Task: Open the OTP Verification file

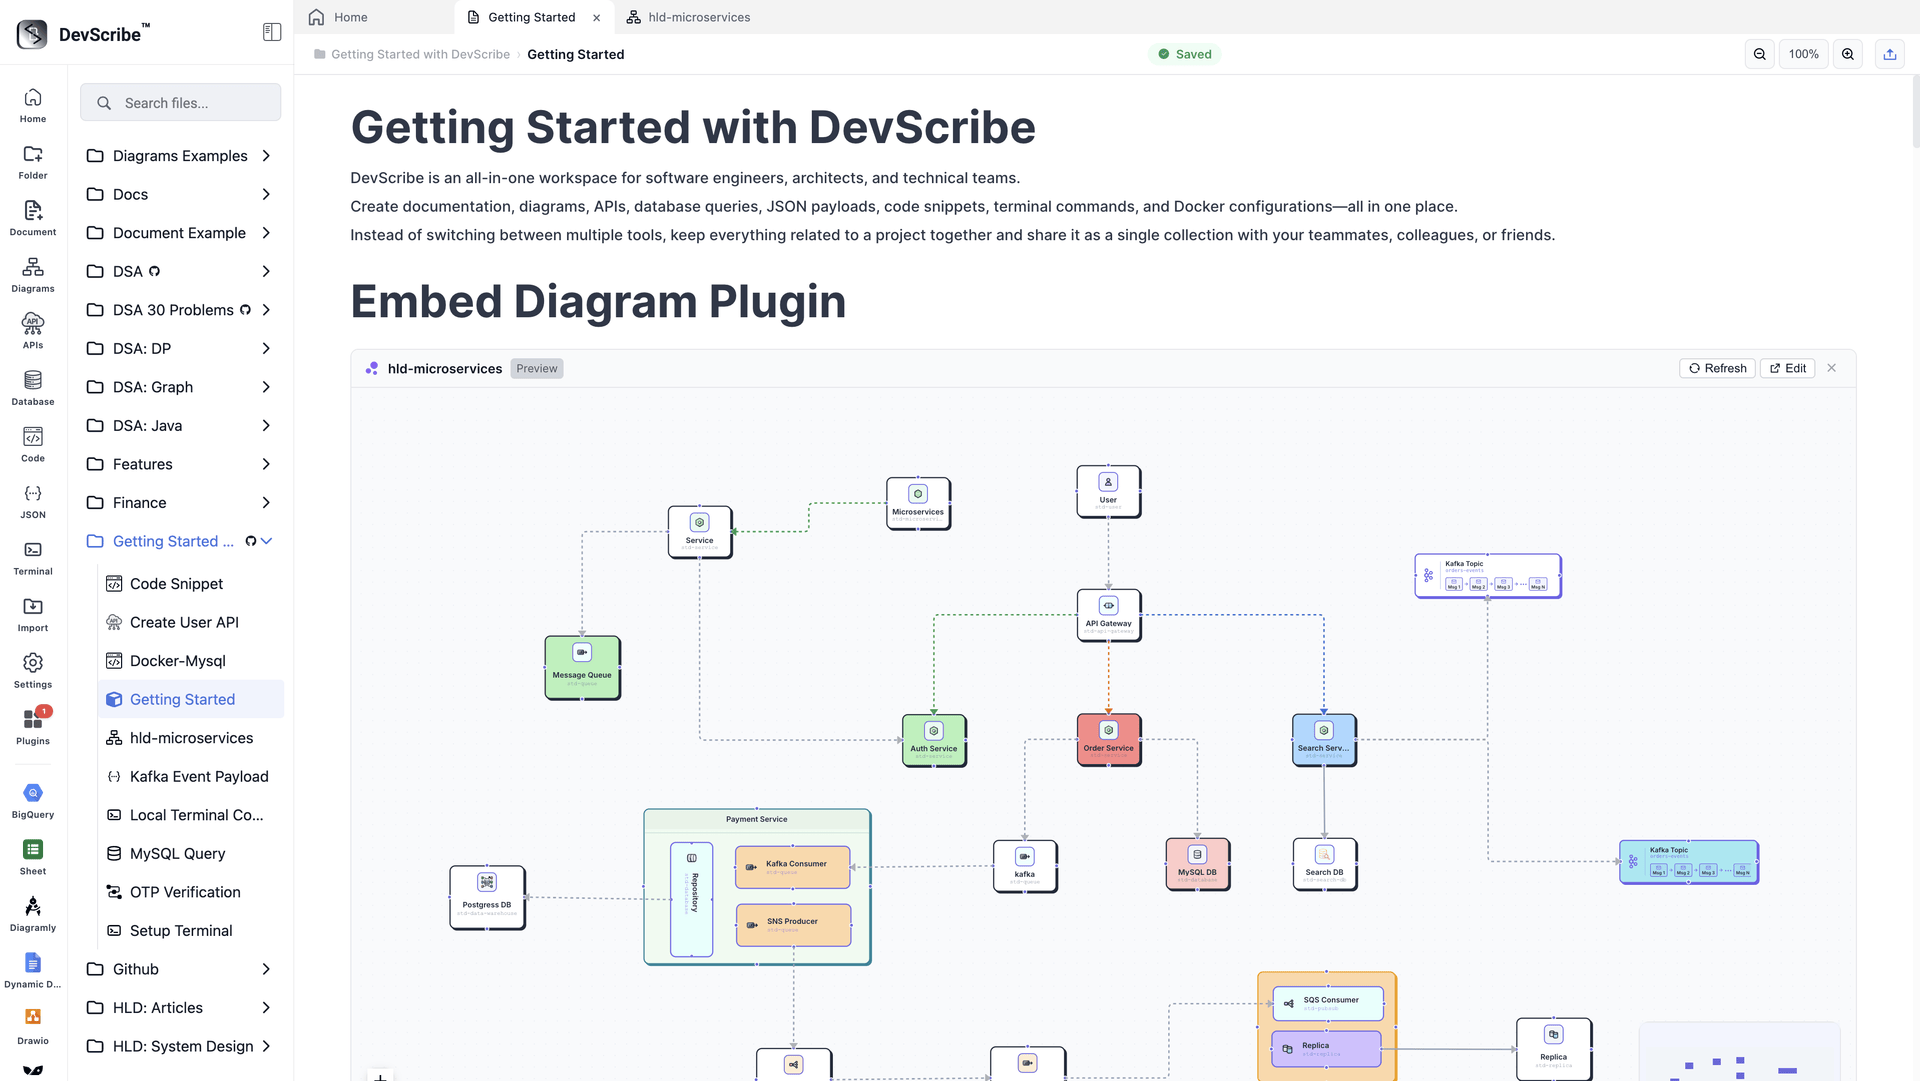Action: point(191,892)
